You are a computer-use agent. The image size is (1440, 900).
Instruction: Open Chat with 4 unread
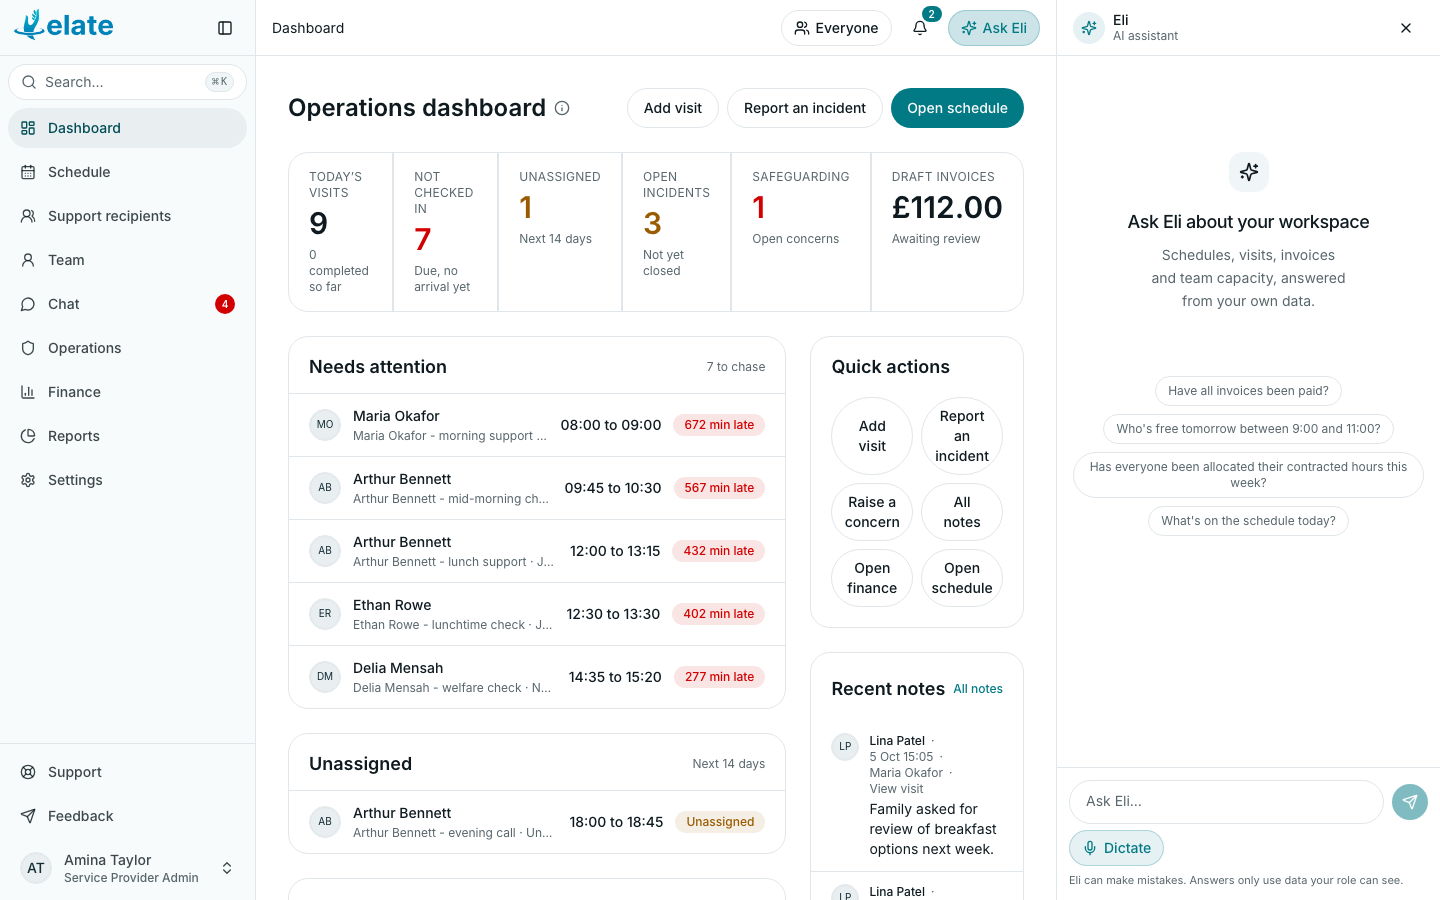coord(127,304)
